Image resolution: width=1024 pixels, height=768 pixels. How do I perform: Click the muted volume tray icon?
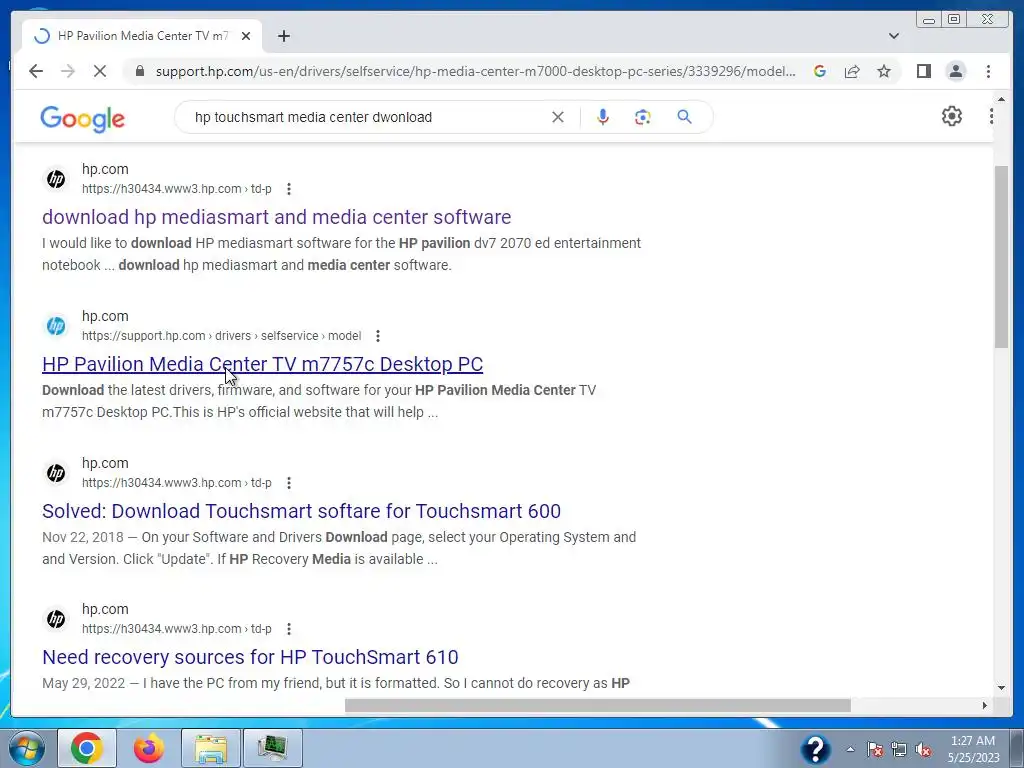coord(923,749)
